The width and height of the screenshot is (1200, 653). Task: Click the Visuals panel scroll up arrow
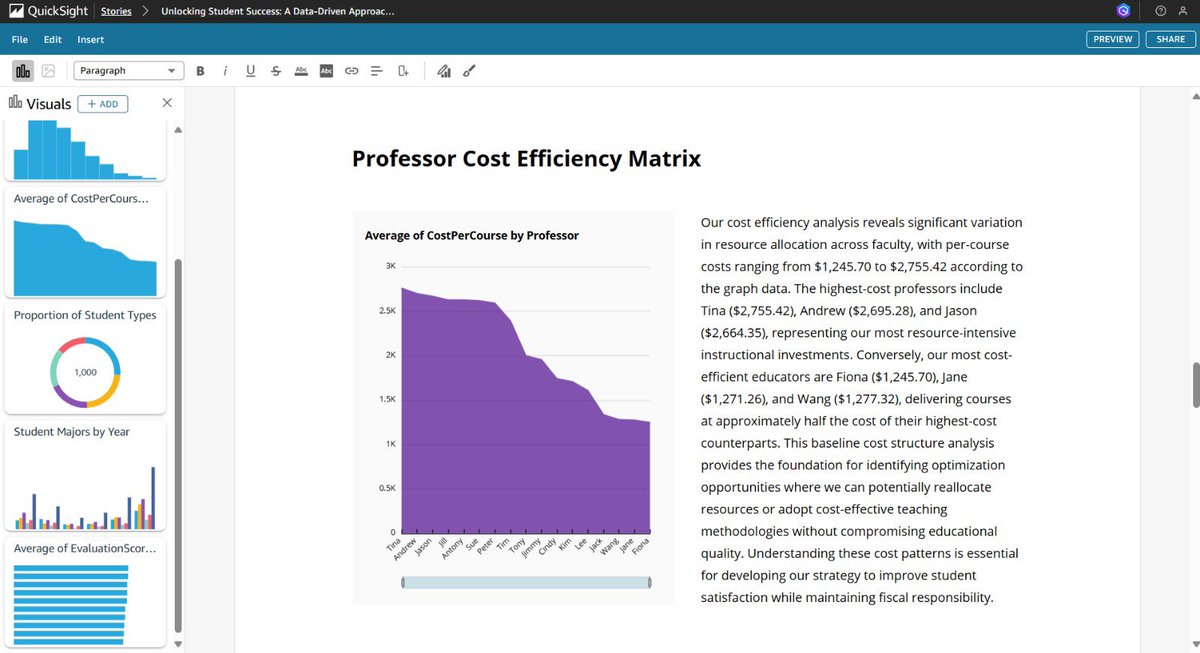coord(179,130)
